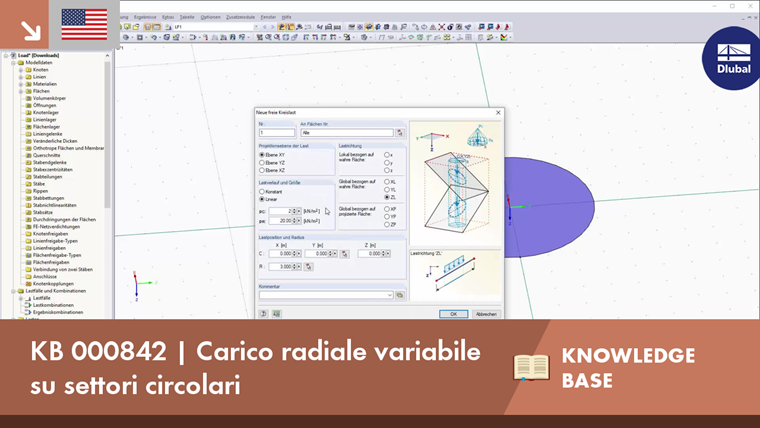Click the R radius spinner arrows
The width and height of the screenshot is (760, 428).
(294, 267)
